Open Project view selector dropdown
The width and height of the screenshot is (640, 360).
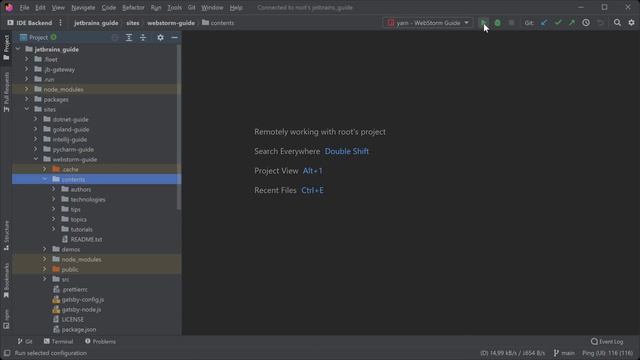[x=38, y=38]
